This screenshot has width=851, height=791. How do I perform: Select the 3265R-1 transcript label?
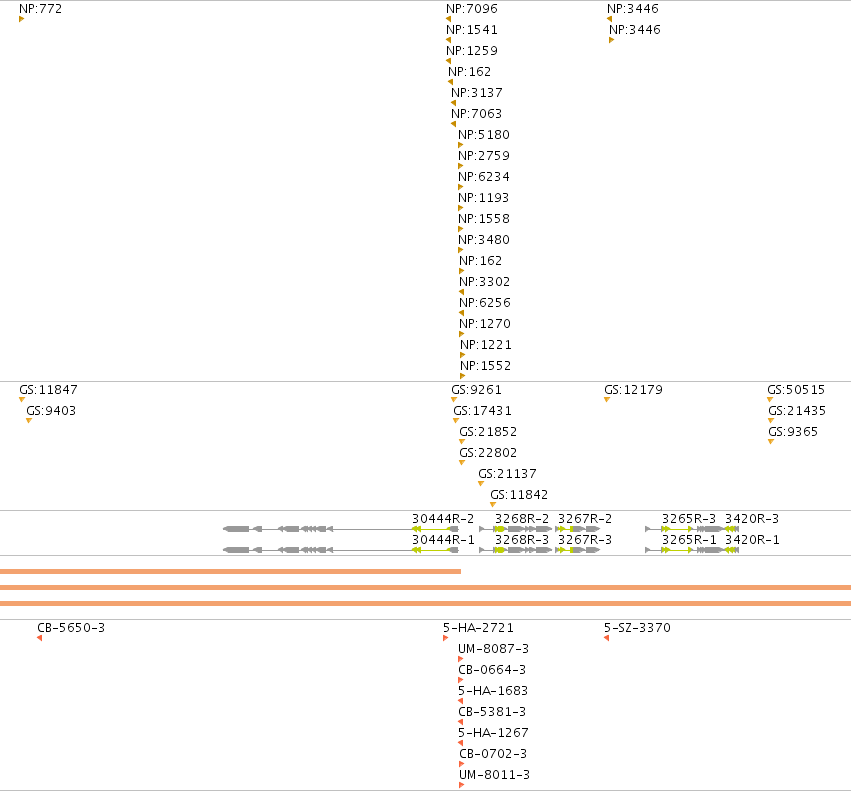point(689,540)
